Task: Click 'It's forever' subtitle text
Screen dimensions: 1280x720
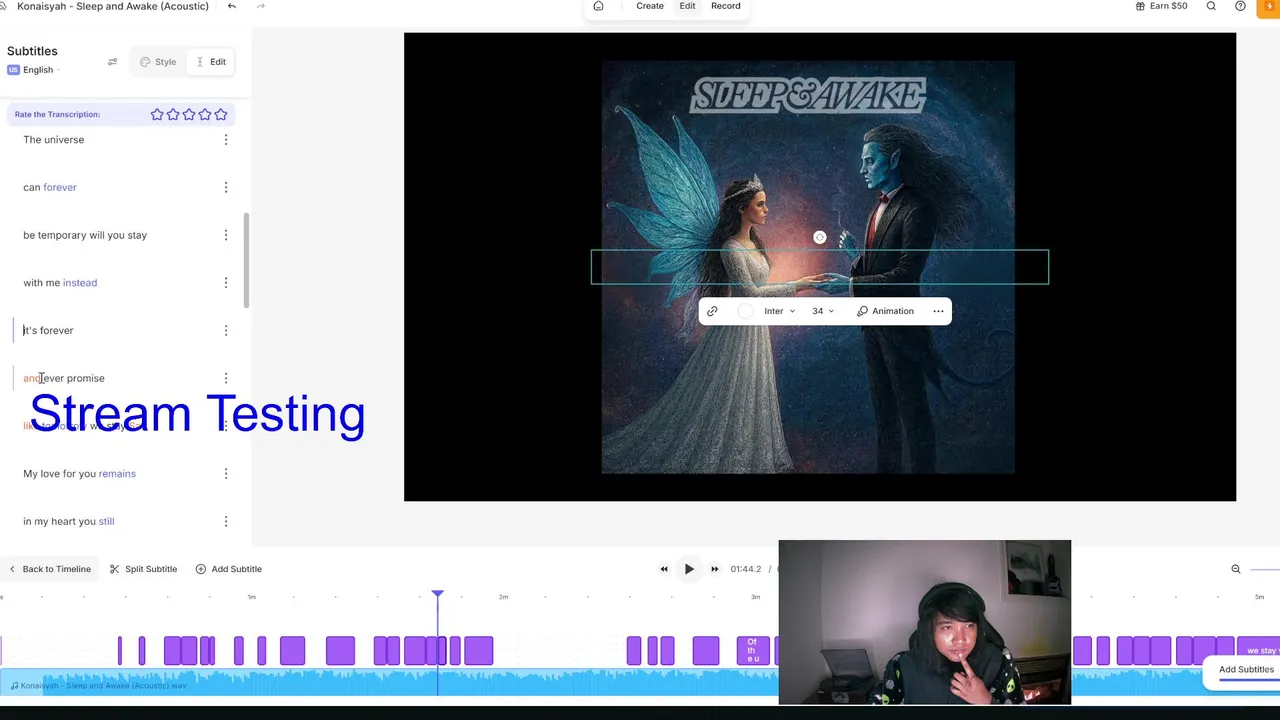Action: 48,330
